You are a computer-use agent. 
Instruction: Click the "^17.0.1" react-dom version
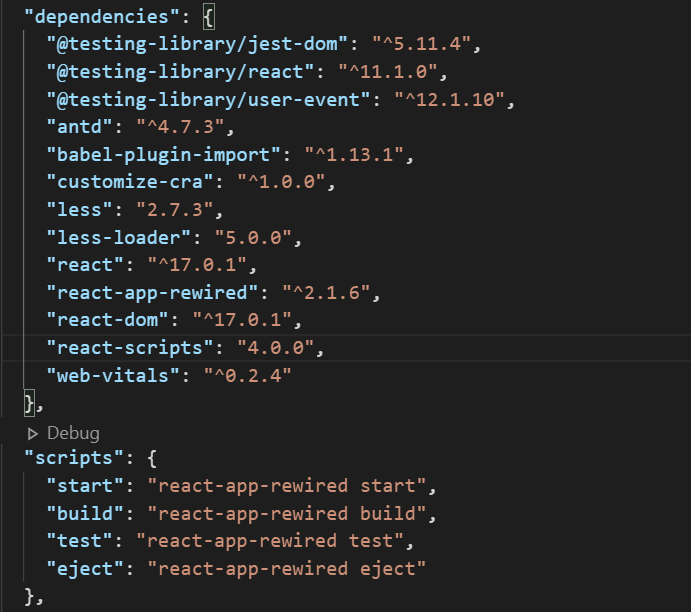point(242,320)
